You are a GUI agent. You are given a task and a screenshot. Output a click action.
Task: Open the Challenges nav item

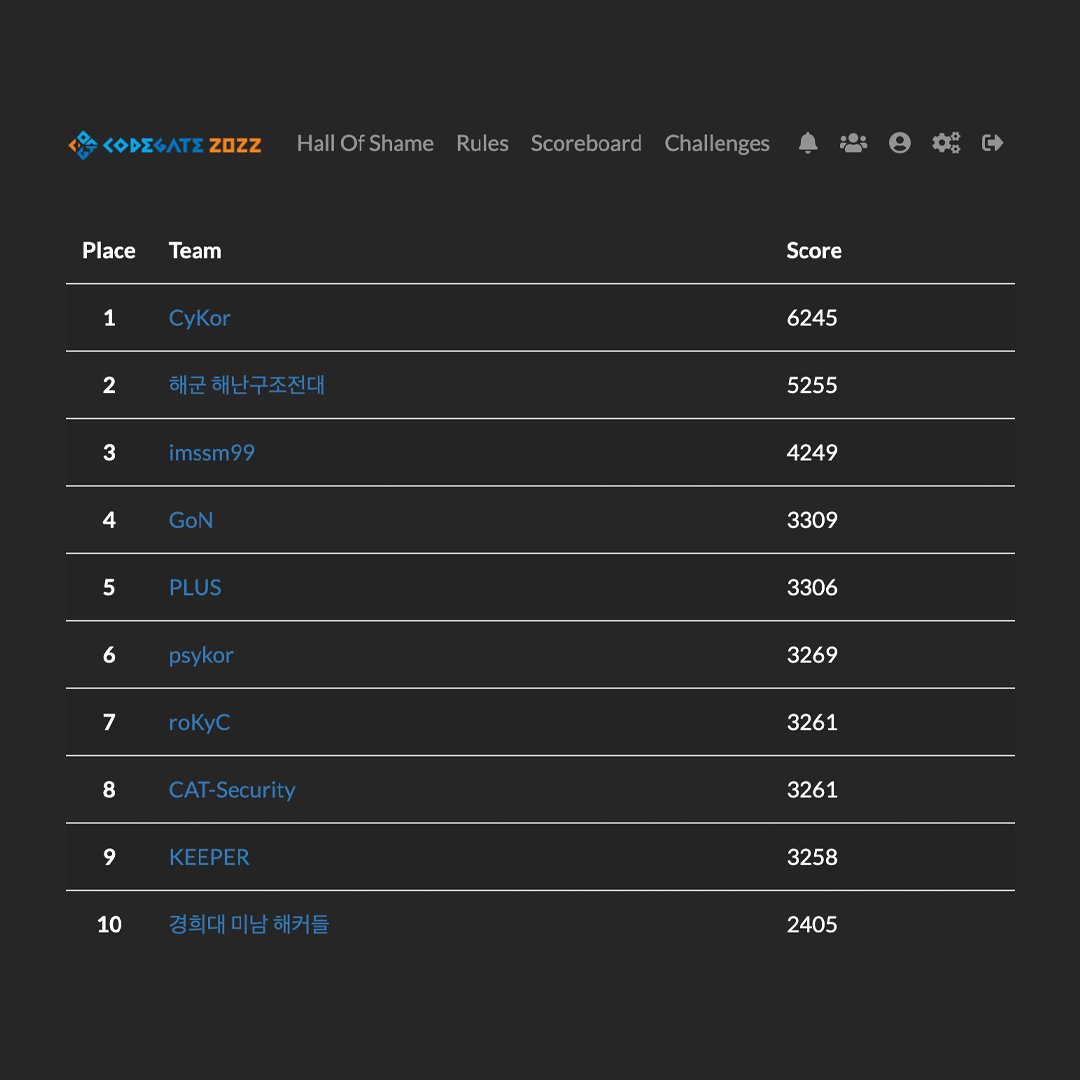(717, 143)
